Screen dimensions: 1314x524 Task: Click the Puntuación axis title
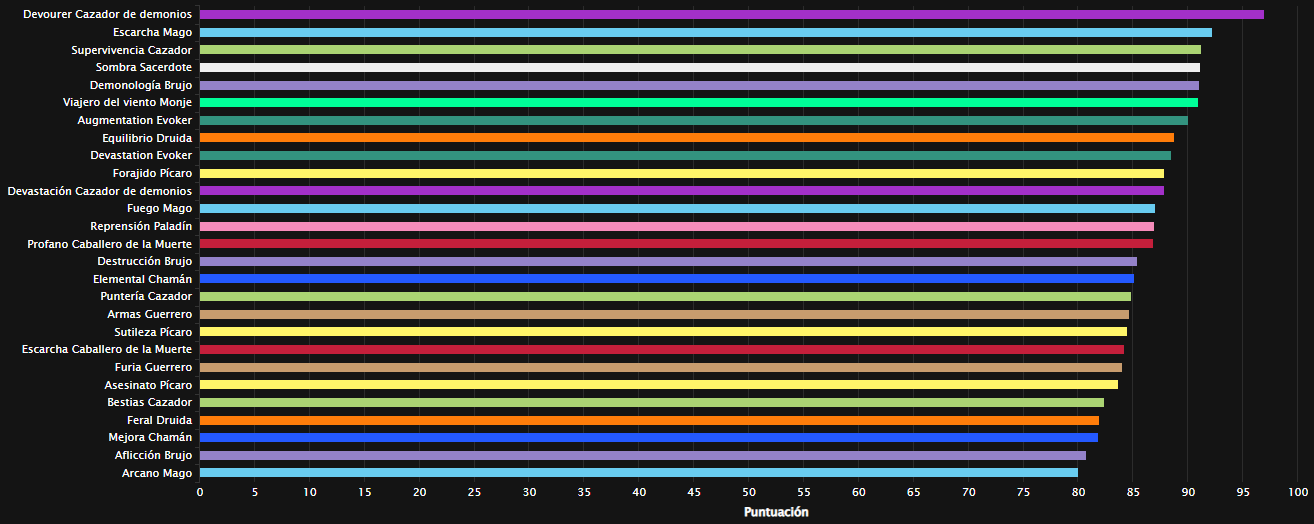776,512
